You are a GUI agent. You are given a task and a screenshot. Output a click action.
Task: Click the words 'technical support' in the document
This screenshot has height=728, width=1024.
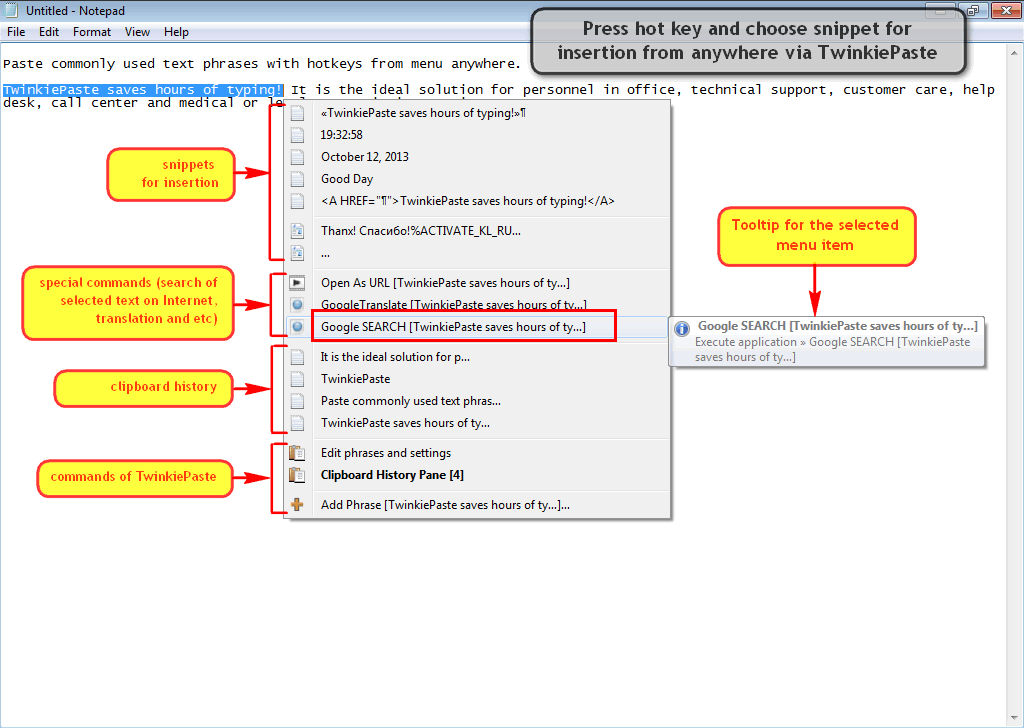coord(759,89)
